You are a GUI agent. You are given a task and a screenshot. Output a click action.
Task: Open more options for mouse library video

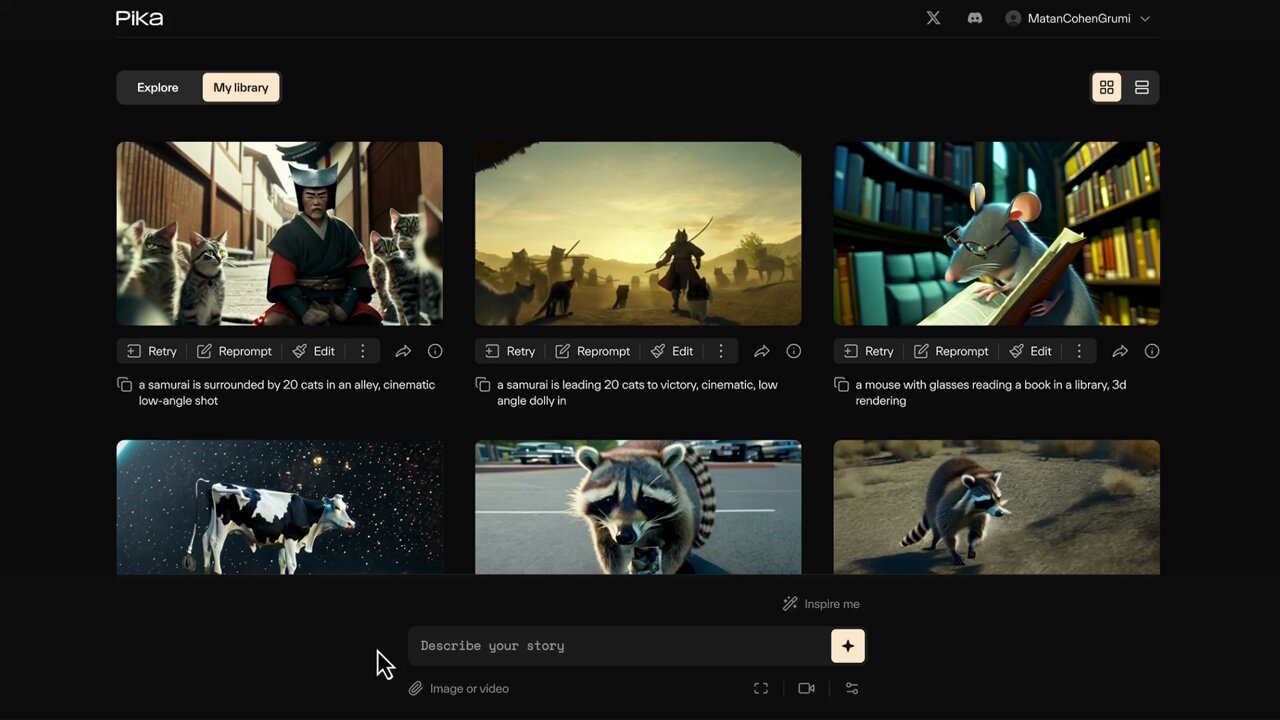coord(1079,351)
